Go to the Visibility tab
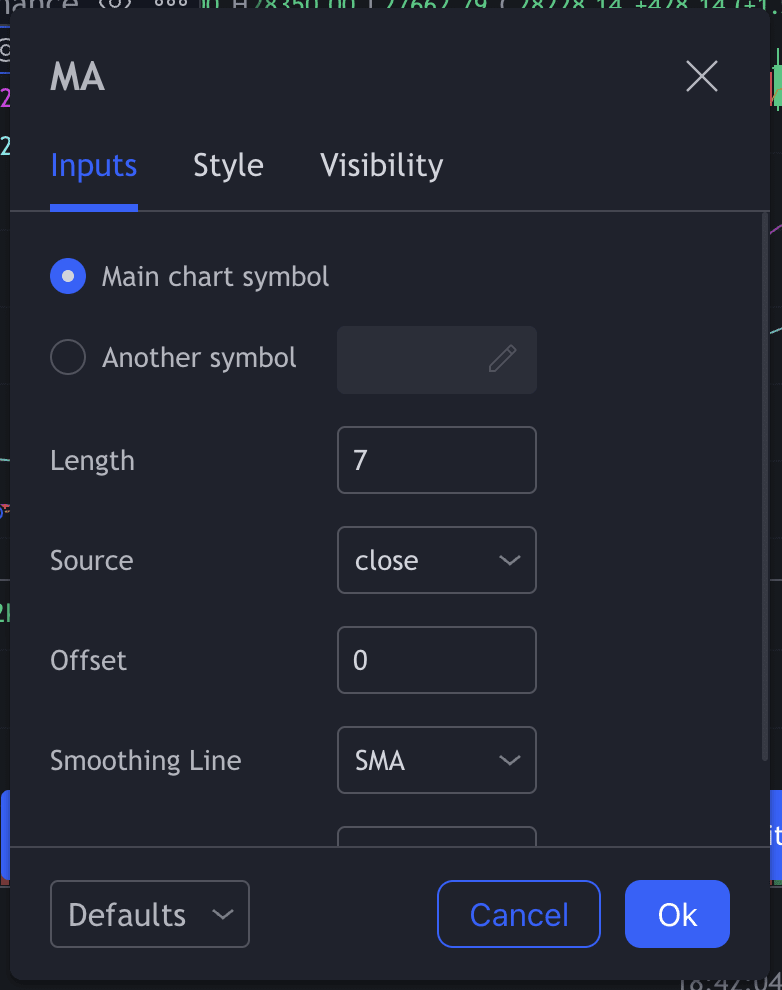 pos(381,165)
